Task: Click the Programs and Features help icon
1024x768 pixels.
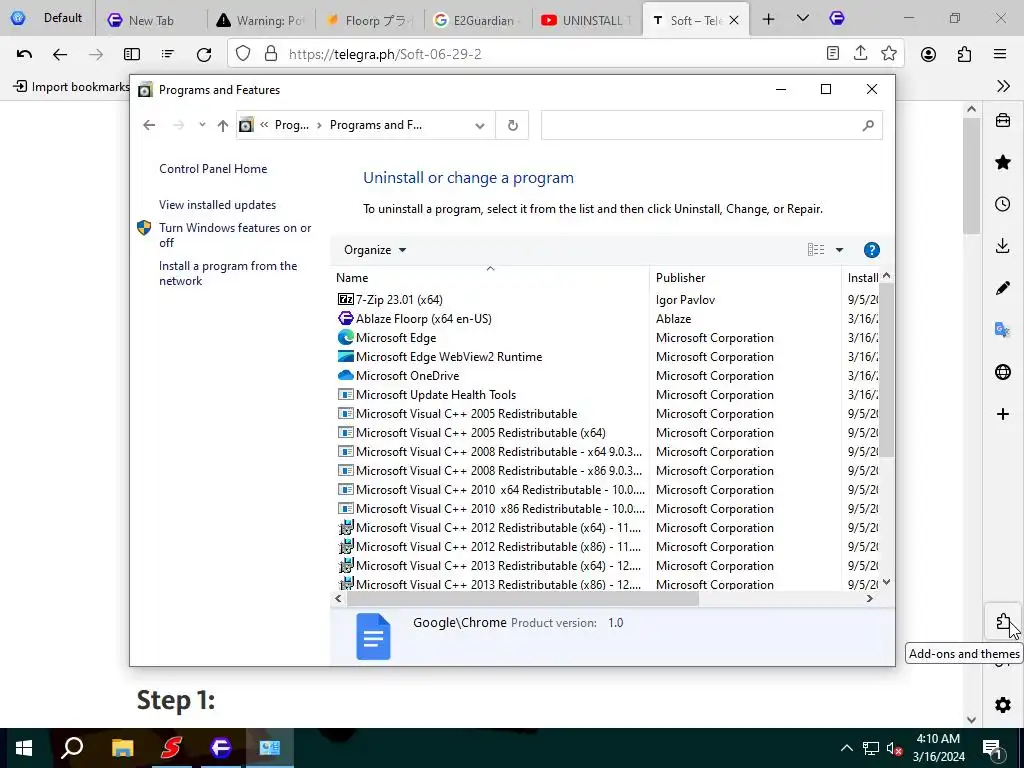Action: tap(871, 250)
